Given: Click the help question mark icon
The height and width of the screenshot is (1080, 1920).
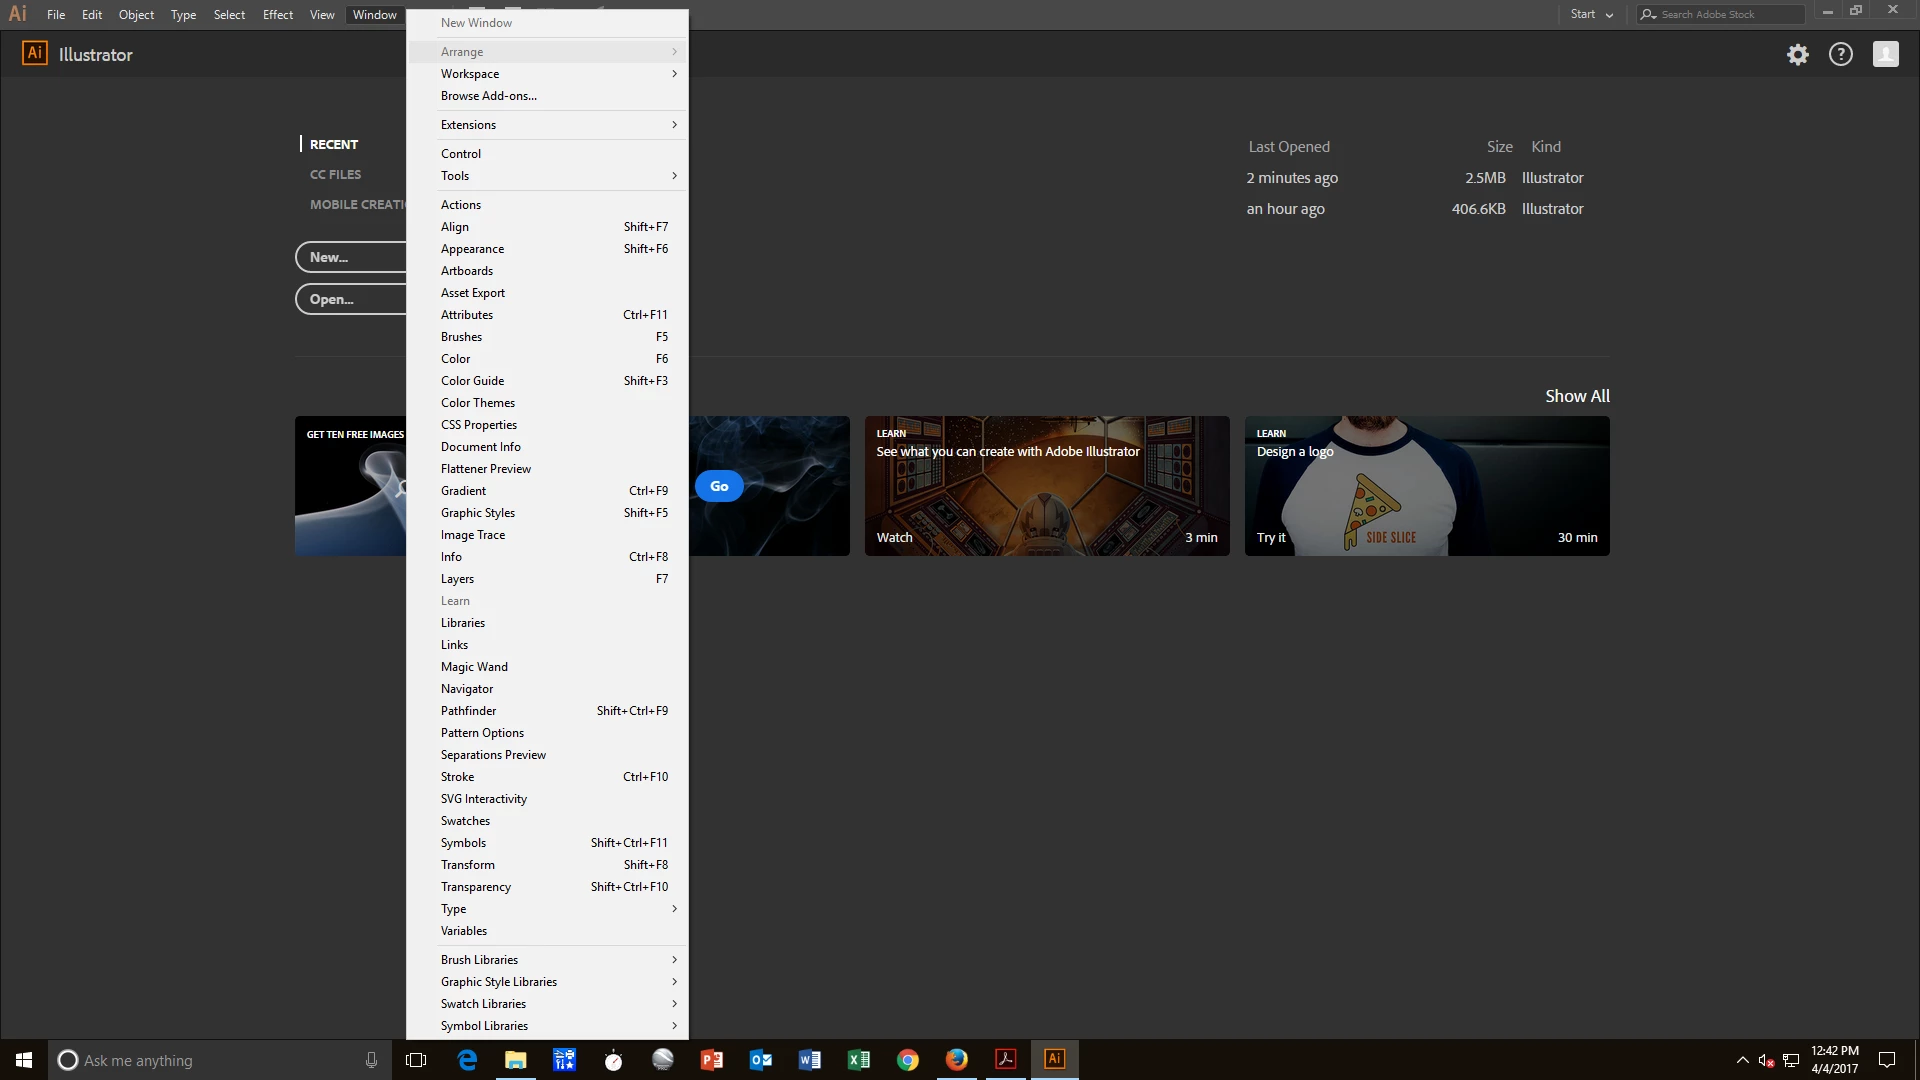Looking at the screenshot, I should pyautogui.click(x=1840, y=55).
